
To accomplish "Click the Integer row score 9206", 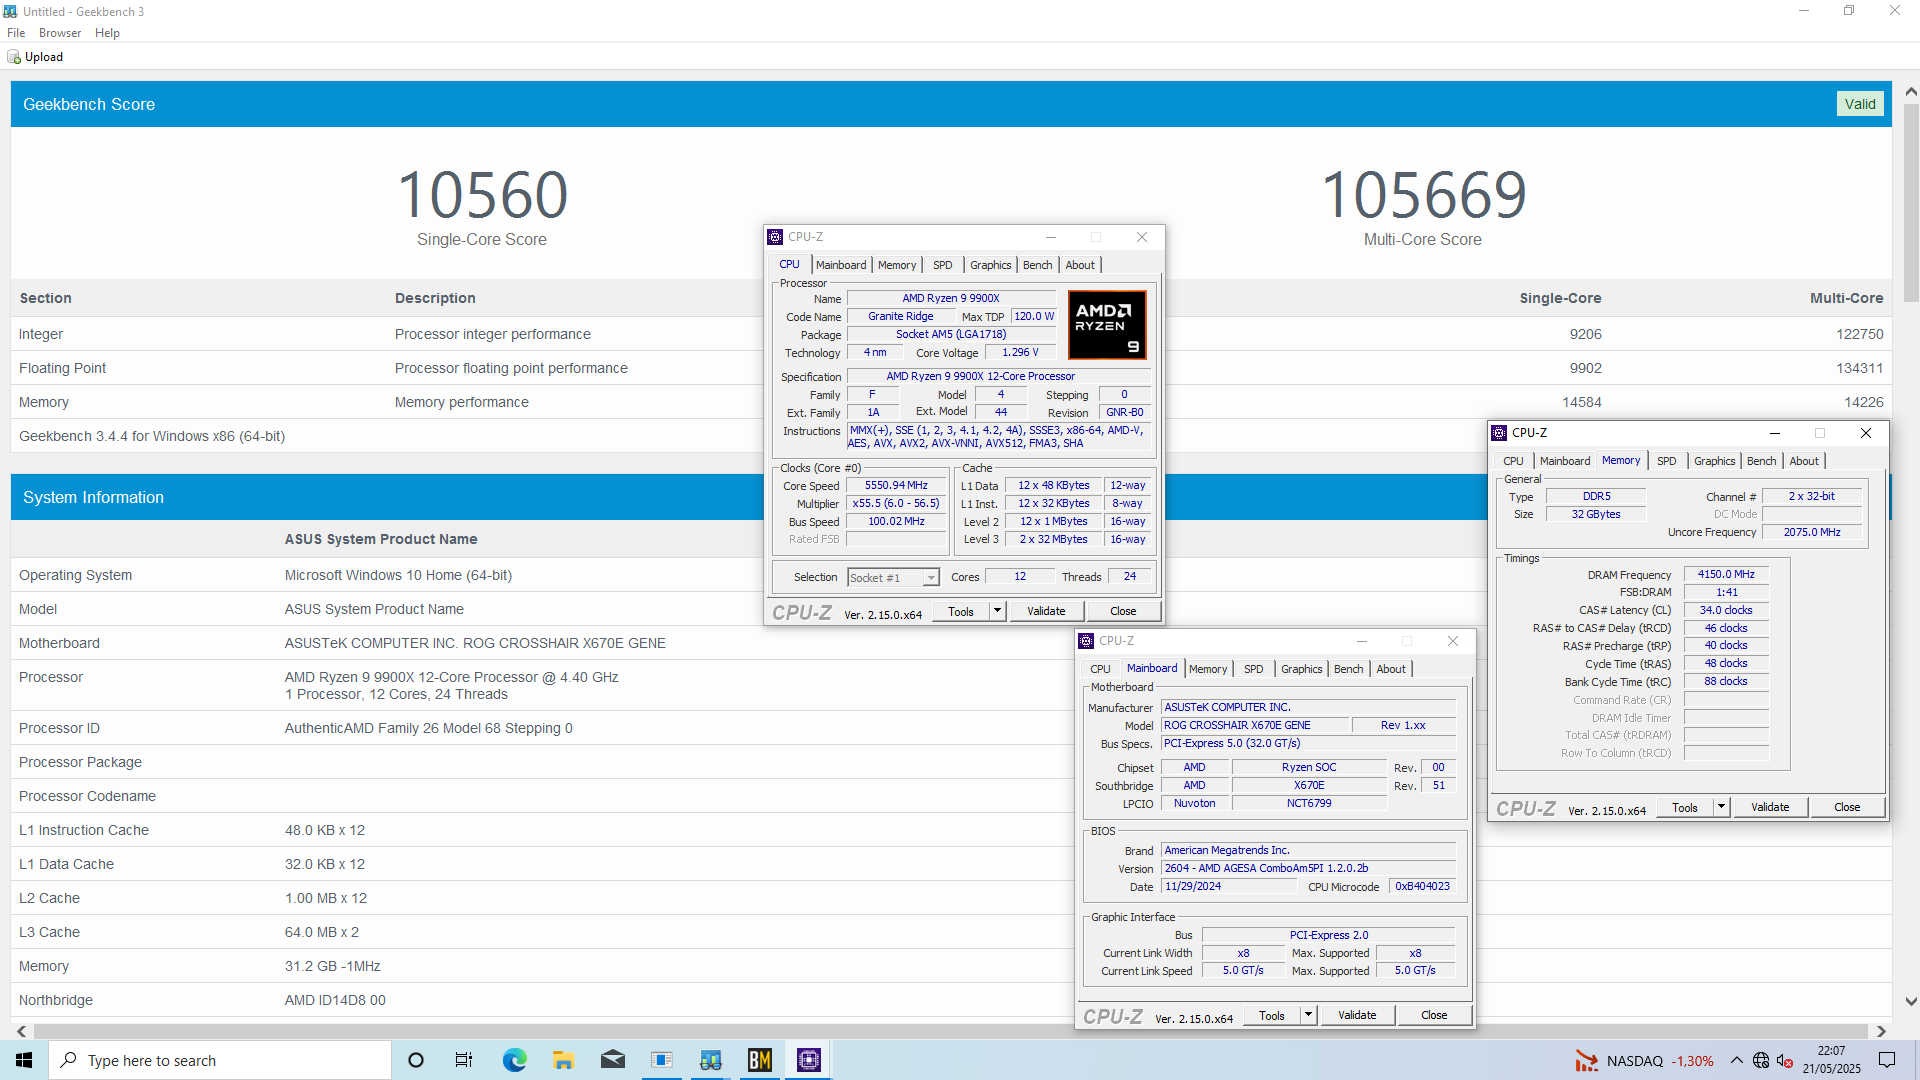I will click(1585, 334).
